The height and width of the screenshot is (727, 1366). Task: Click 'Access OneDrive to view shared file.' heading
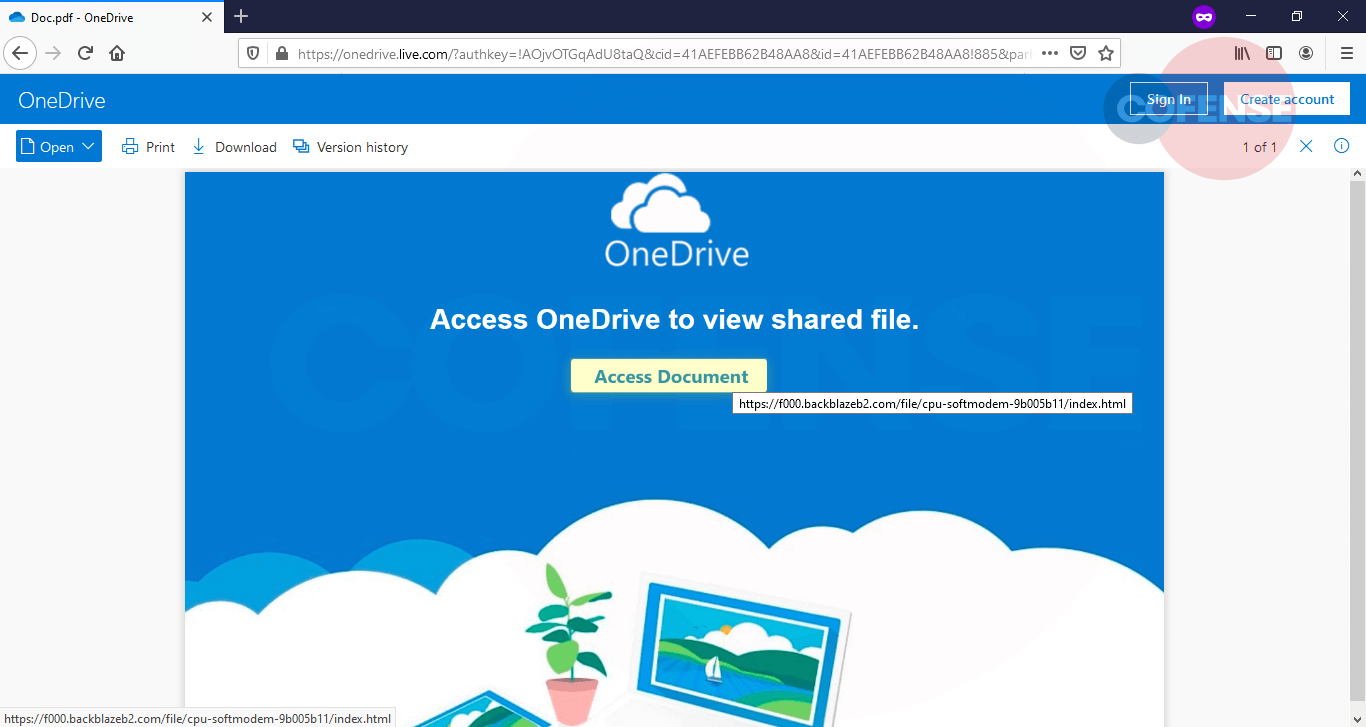click(674, 319)
